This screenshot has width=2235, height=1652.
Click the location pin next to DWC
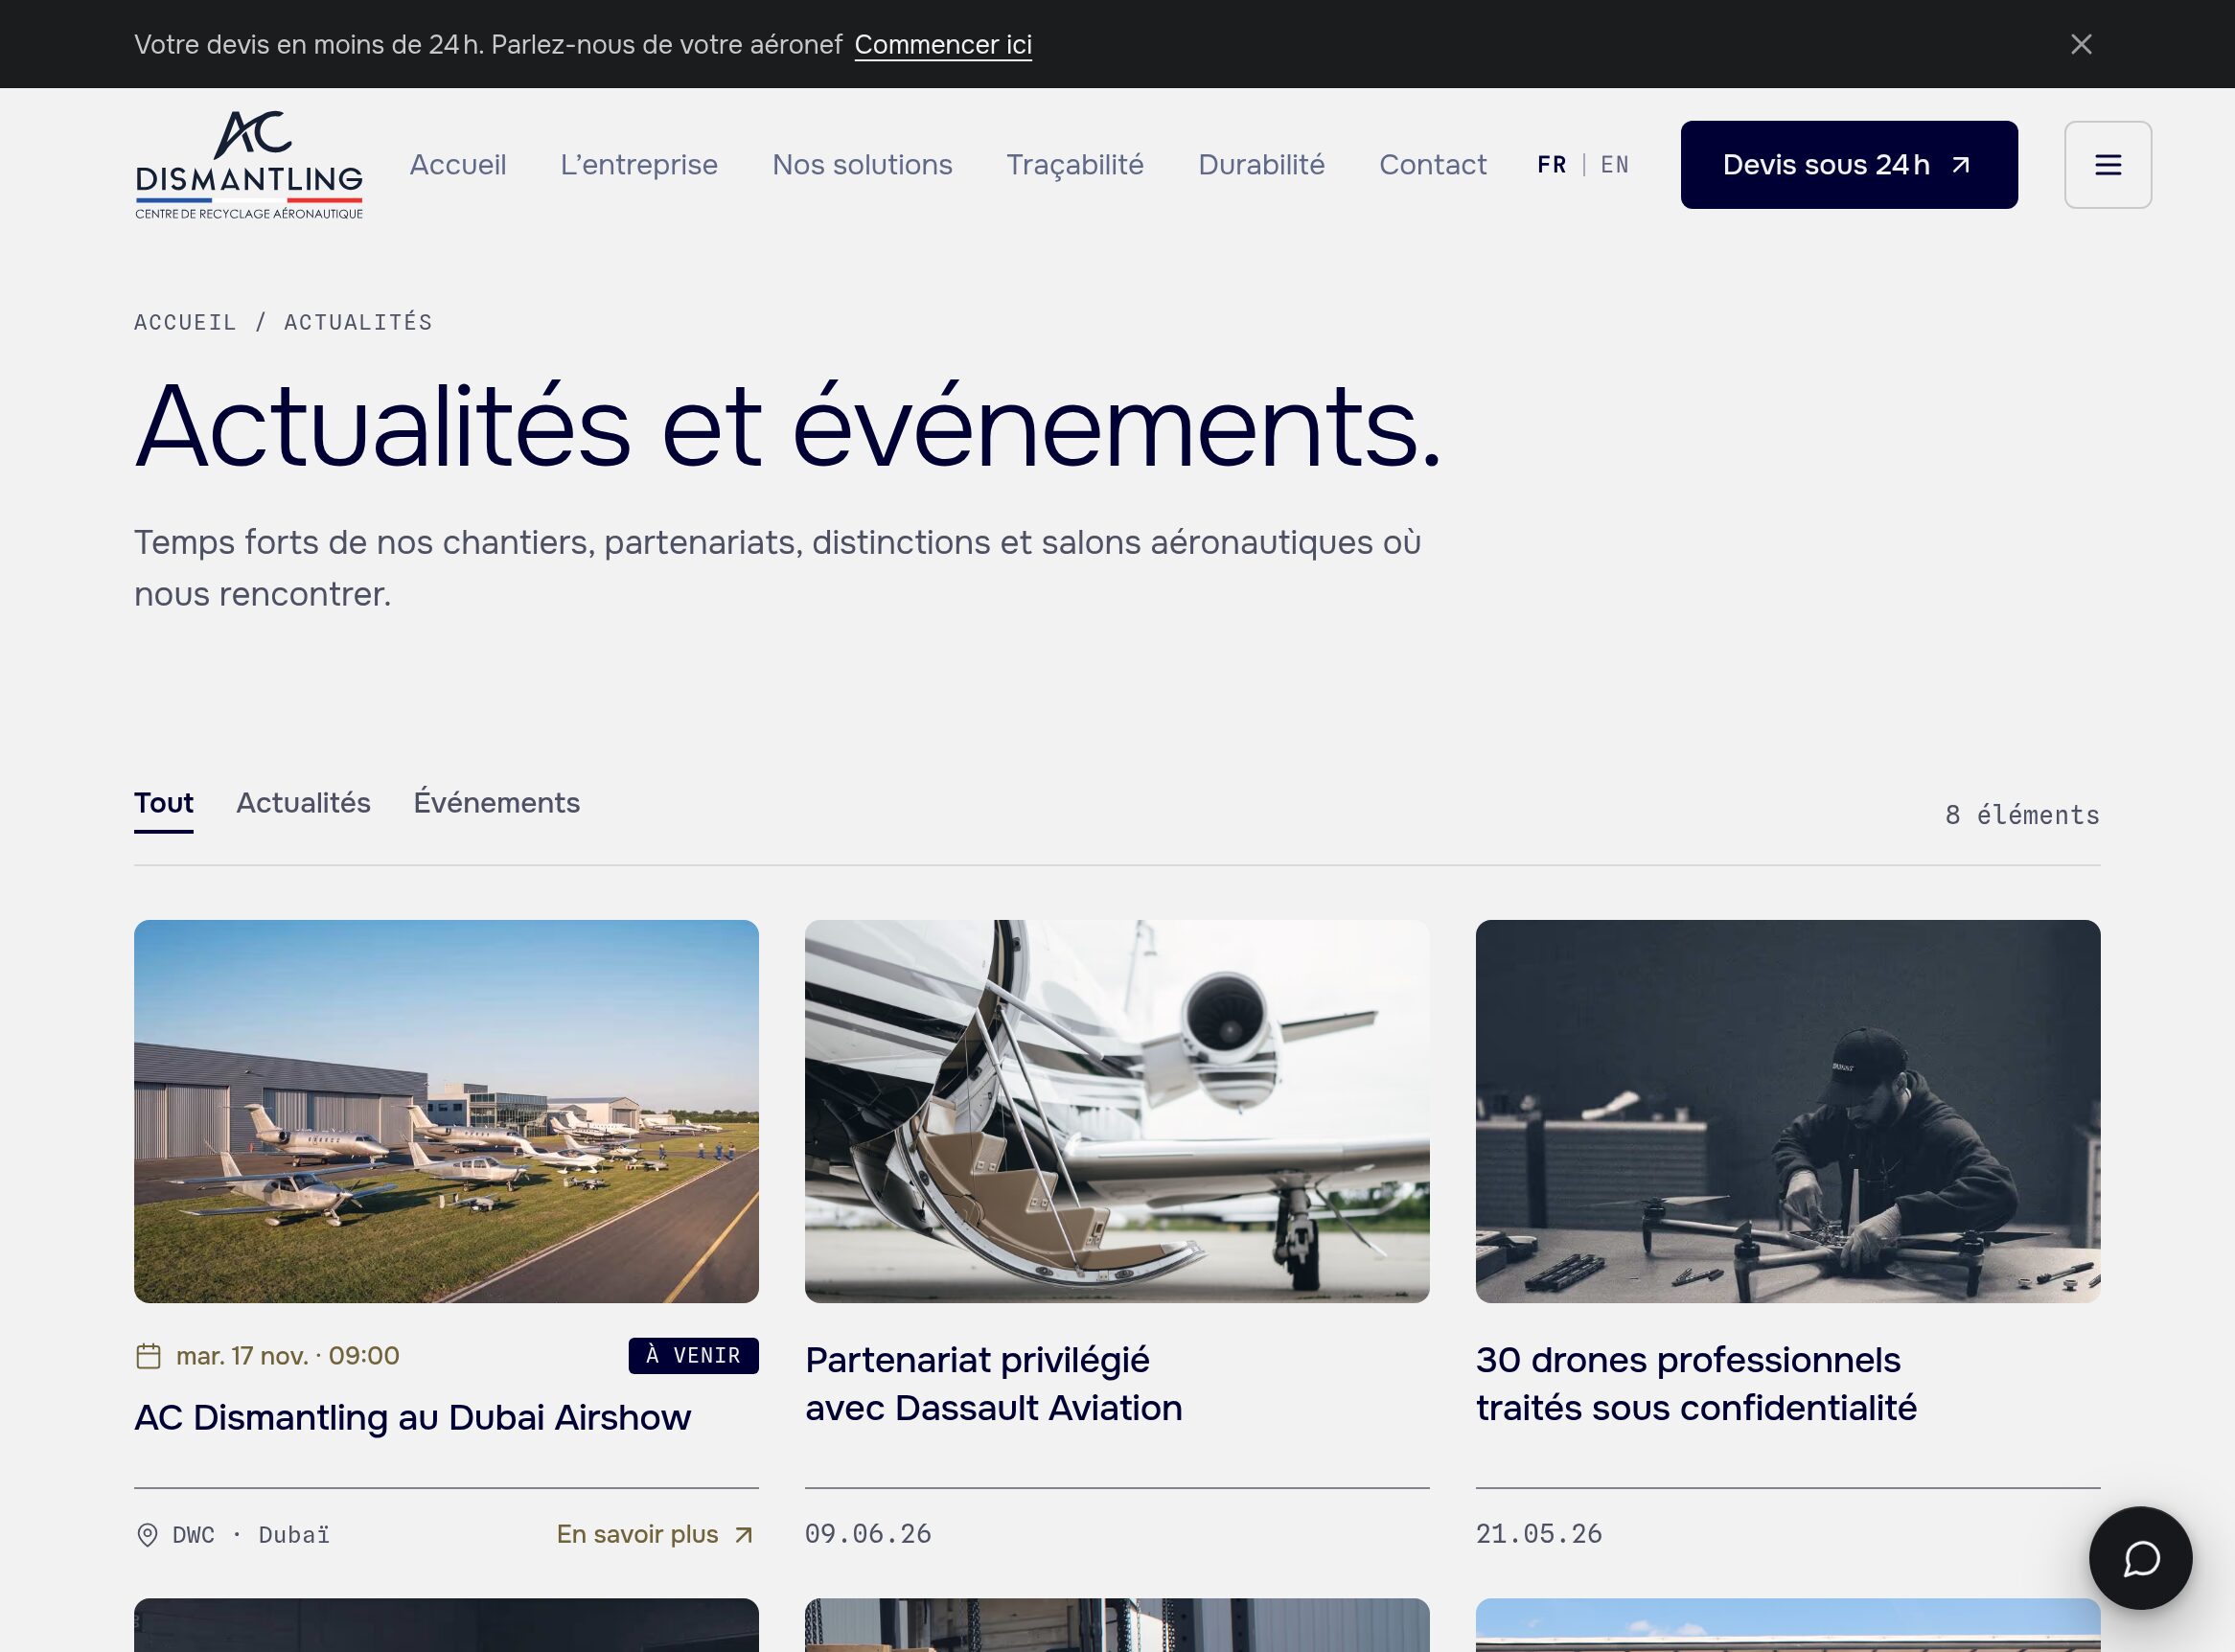pos(147,1535)
